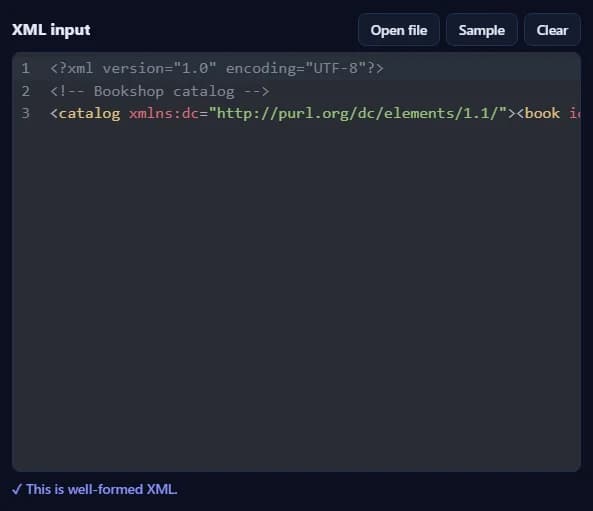593x511 pixels.
Task: Click the XML input heading
Action: pyautogui.click(x=51, y=30)
